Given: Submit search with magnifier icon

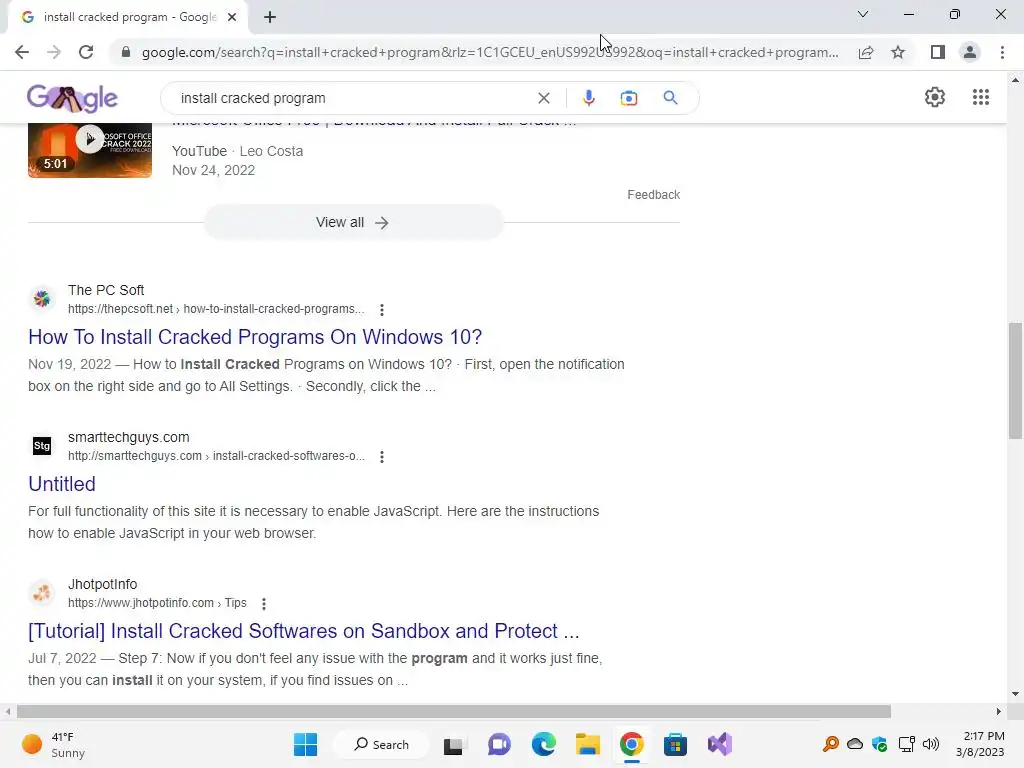Looking at the screenshot, I should (x=670, y=98).
